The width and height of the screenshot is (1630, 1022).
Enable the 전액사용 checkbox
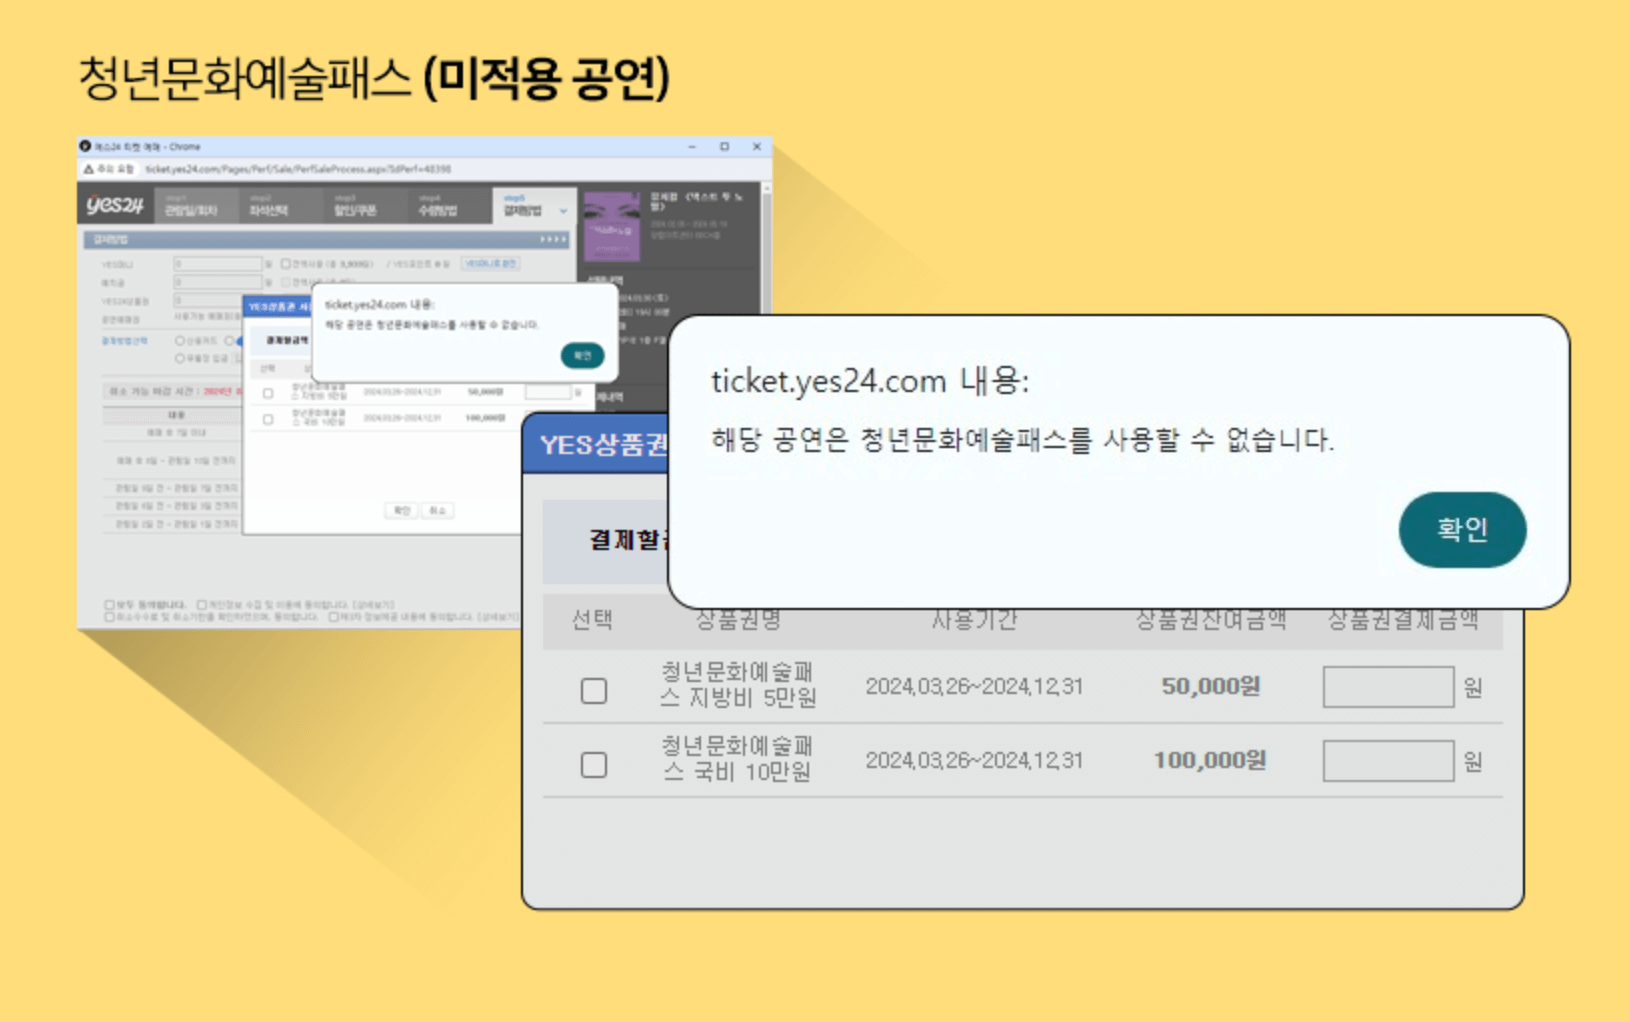(286, 264)
